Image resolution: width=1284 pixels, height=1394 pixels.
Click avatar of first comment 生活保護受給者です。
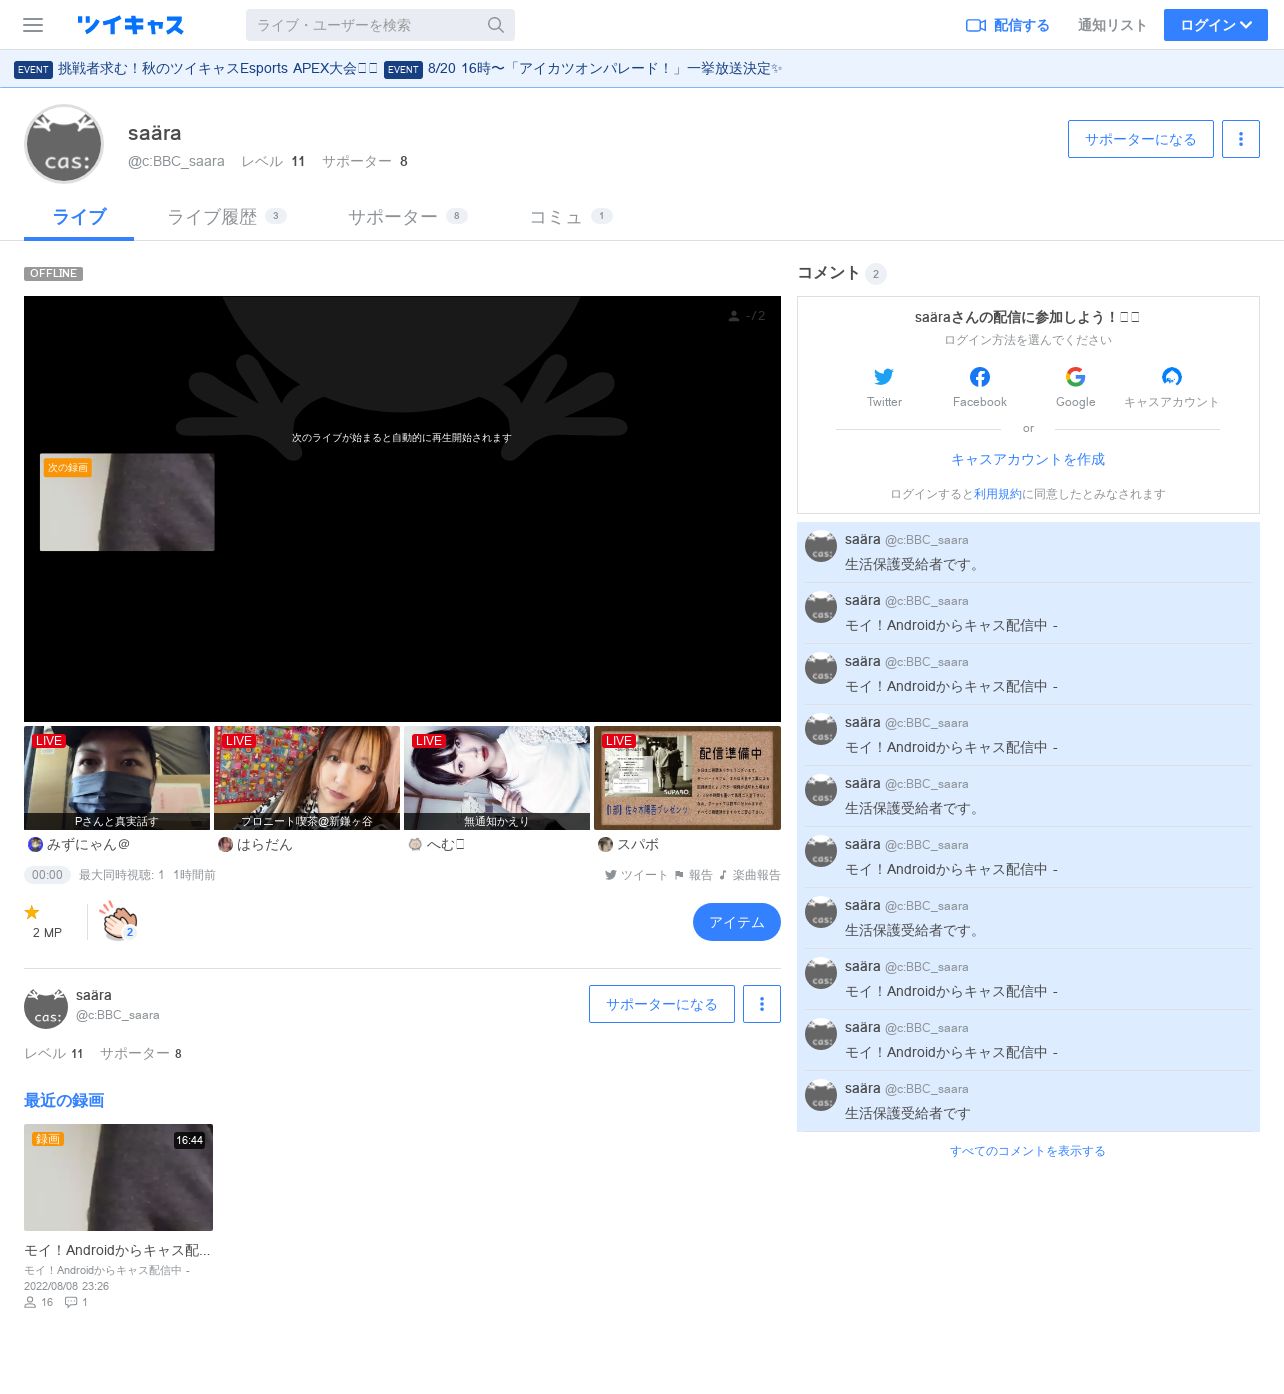821,547
